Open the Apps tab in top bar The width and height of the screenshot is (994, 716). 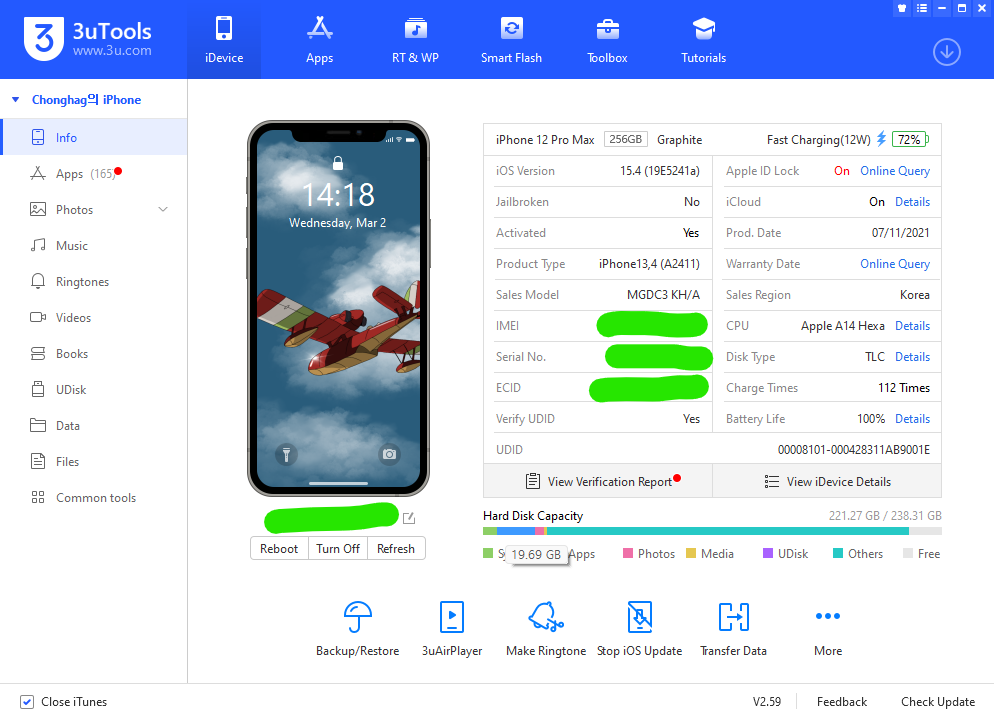320,40
